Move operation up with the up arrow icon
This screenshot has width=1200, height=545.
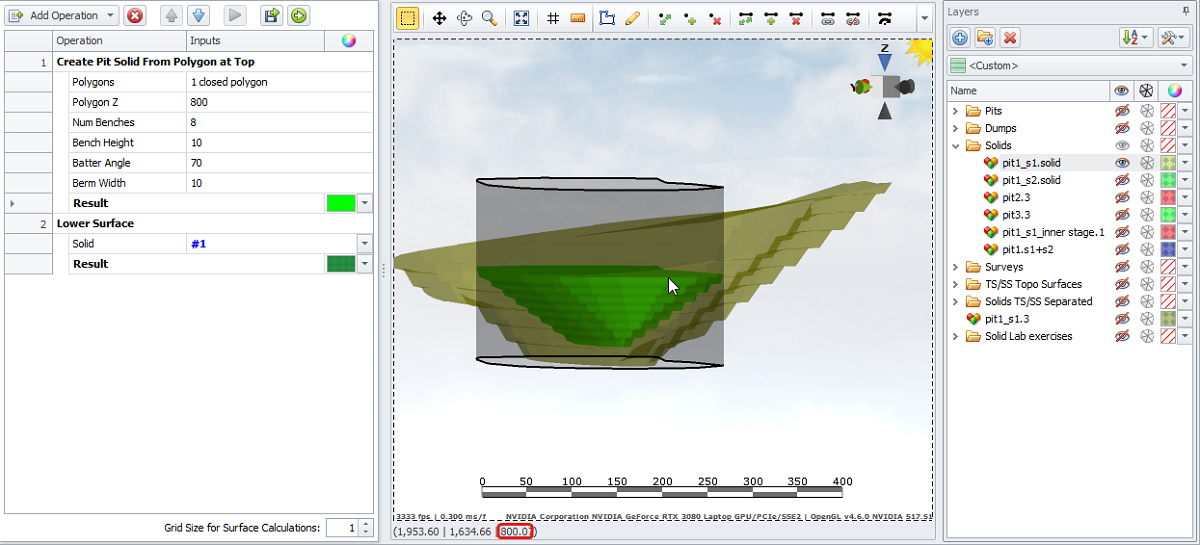pyautogui.click(x=172, y=16)
